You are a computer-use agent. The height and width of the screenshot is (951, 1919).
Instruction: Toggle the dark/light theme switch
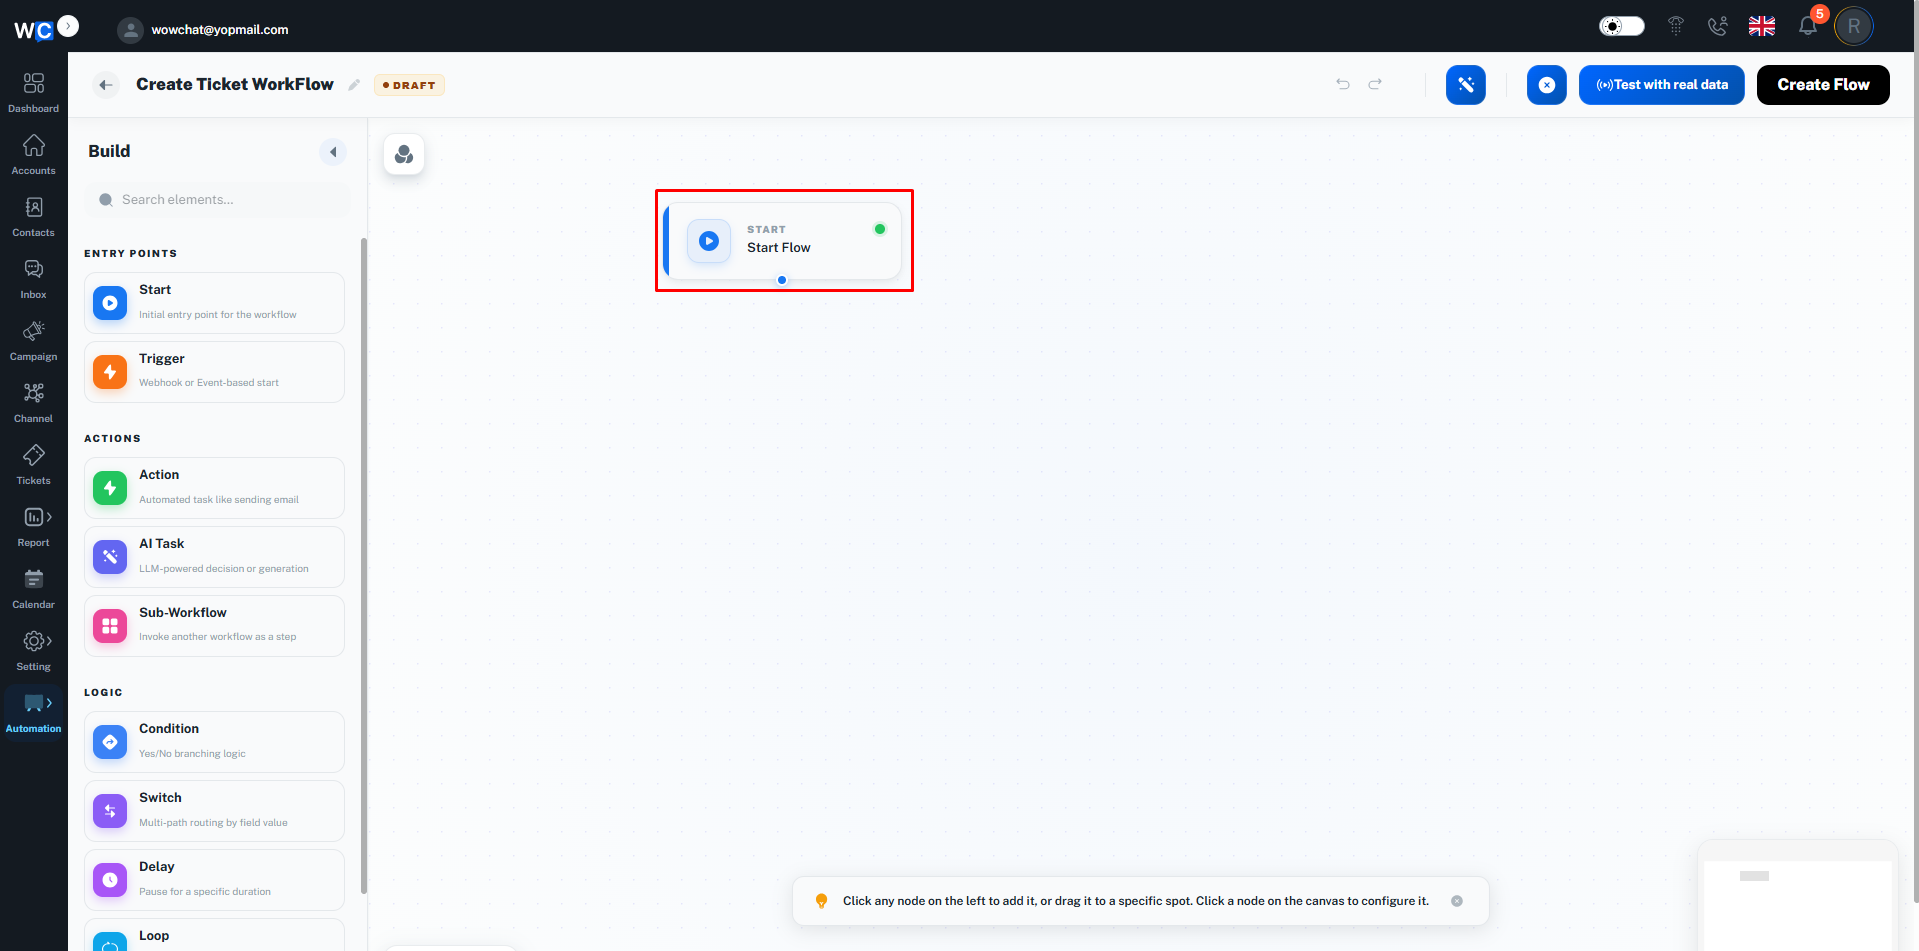[1621, 26]
